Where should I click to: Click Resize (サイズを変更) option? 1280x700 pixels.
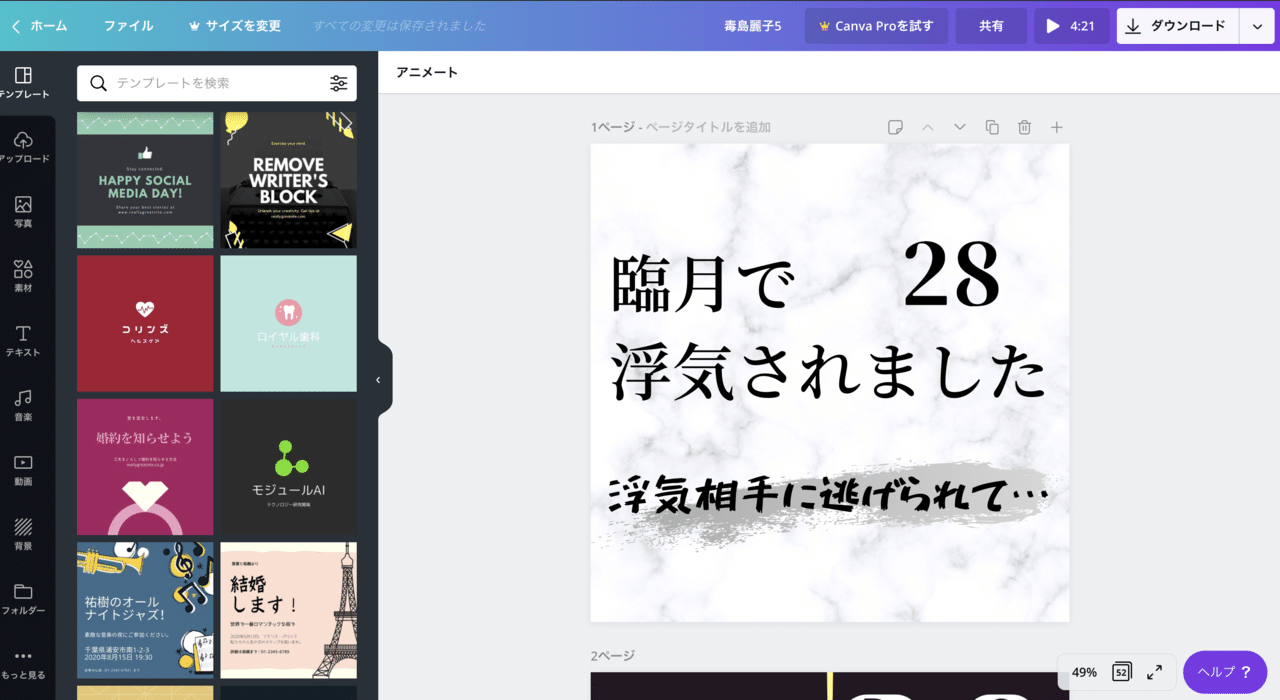(234, 26)
